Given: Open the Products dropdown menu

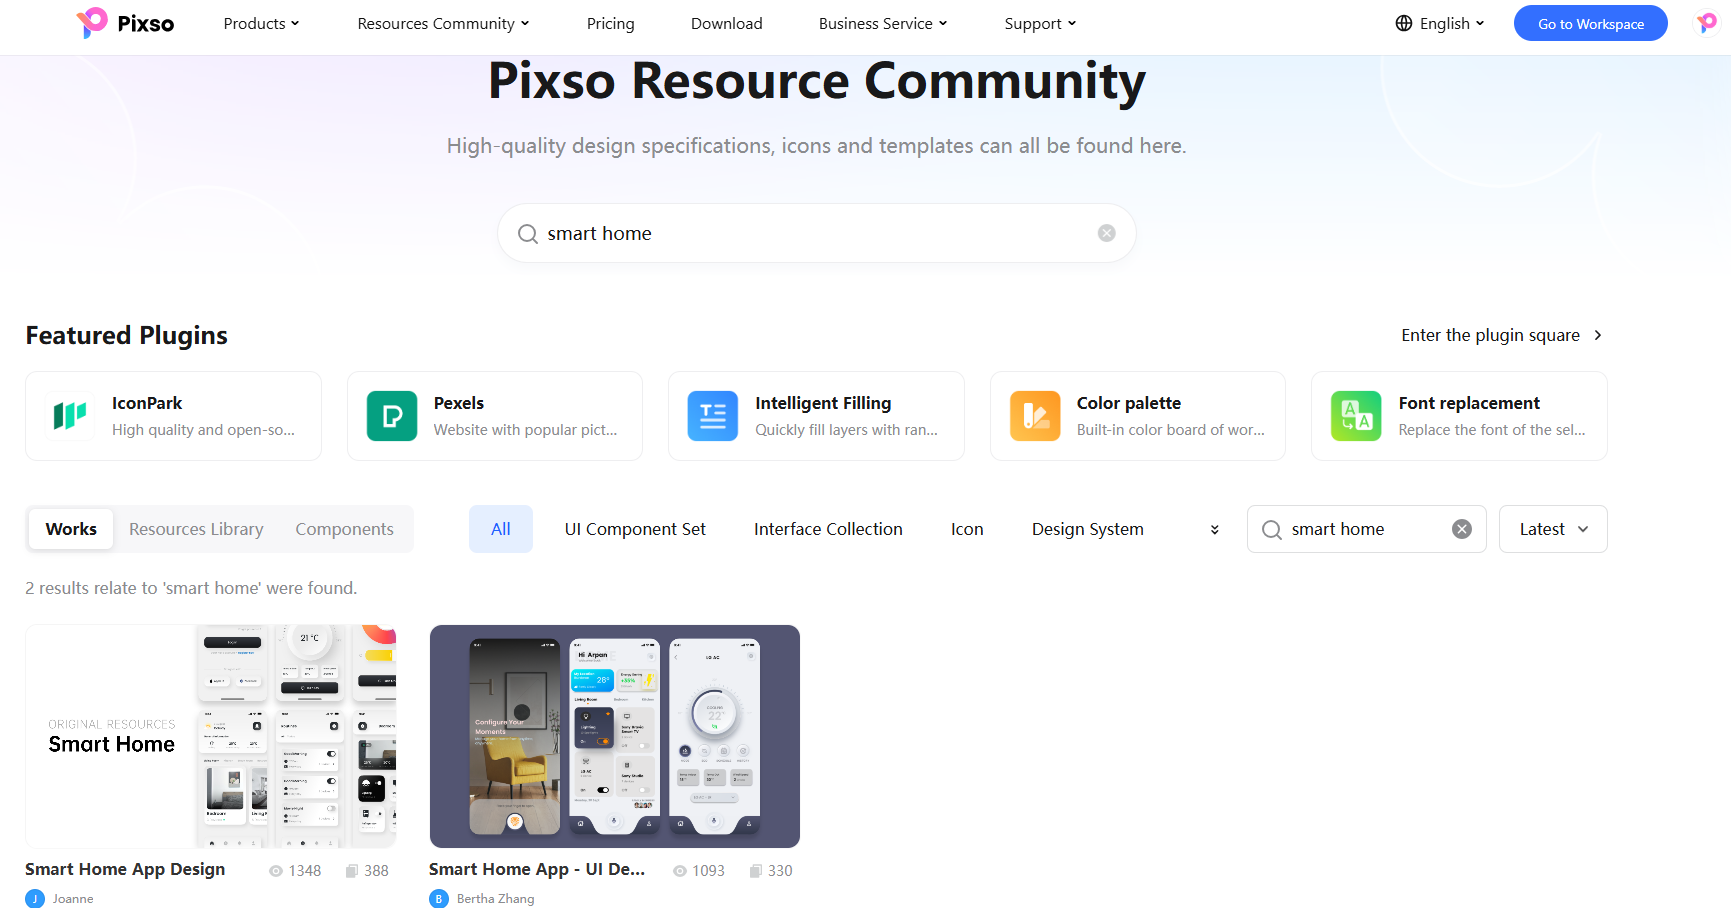Looking at the screenshot, I should [x=261, y=23].
